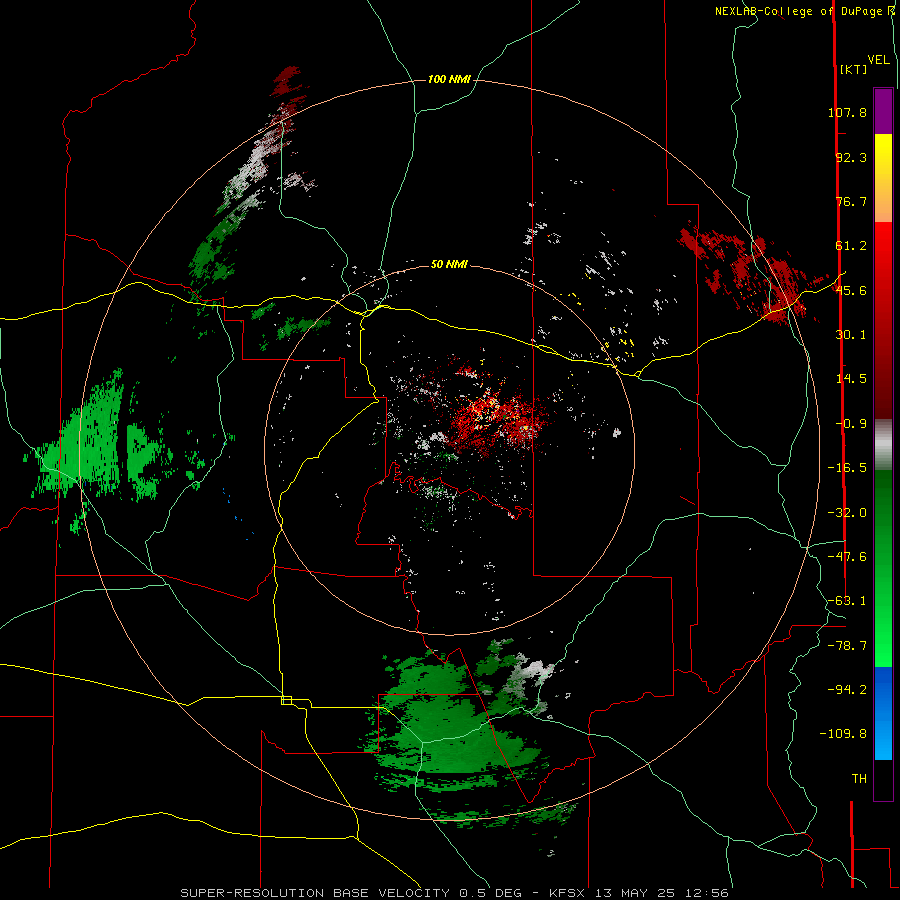Click the '61.2' scale value

click(x=851, y=246)
